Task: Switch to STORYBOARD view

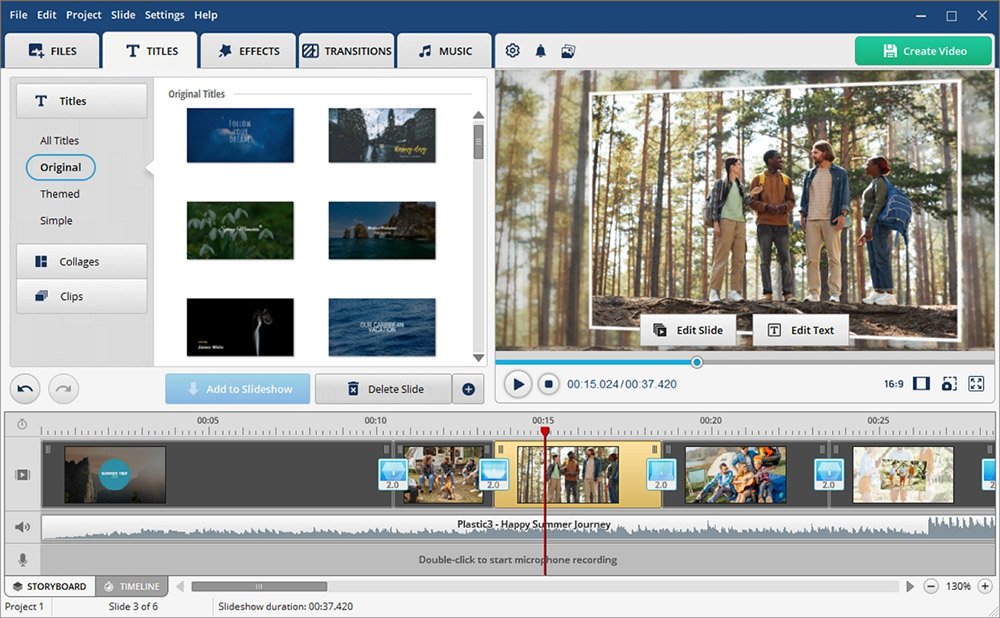Action: point(50,586)
